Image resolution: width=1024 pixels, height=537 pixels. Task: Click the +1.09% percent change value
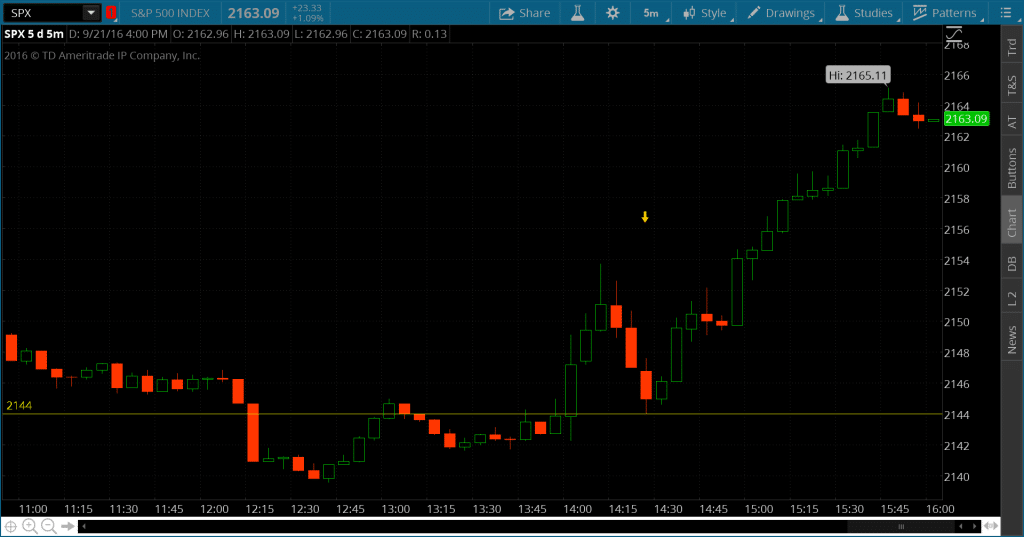tap(308, 18)
